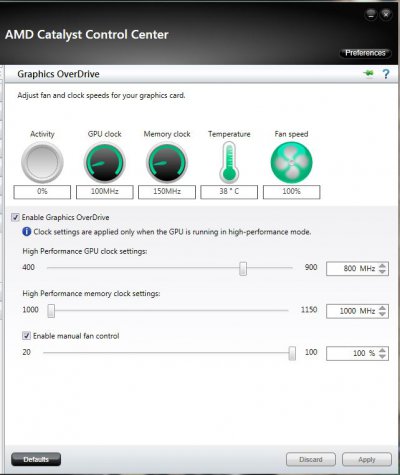Image resolution: width=400 pixels, height=475 pixels.
Task: Minimize the Catalyst Control Center window
Action: (x=371, y=15)
